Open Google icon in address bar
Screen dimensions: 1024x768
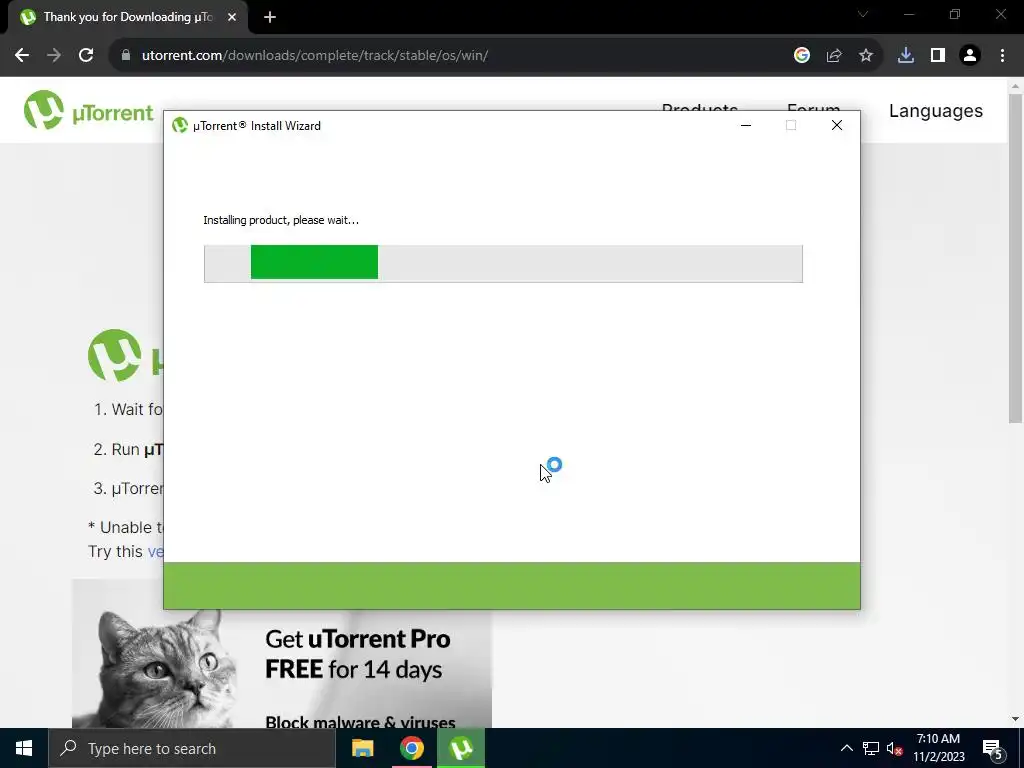pyautogui.click(x=801, y=56)
